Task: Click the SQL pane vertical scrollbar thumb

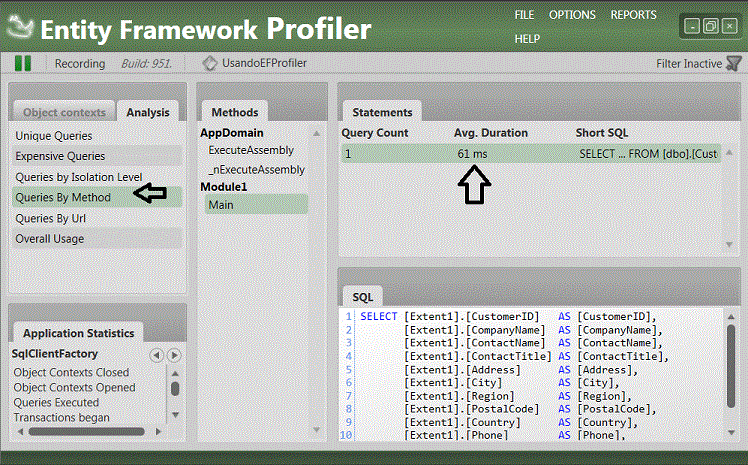Action: click(731, 366)
